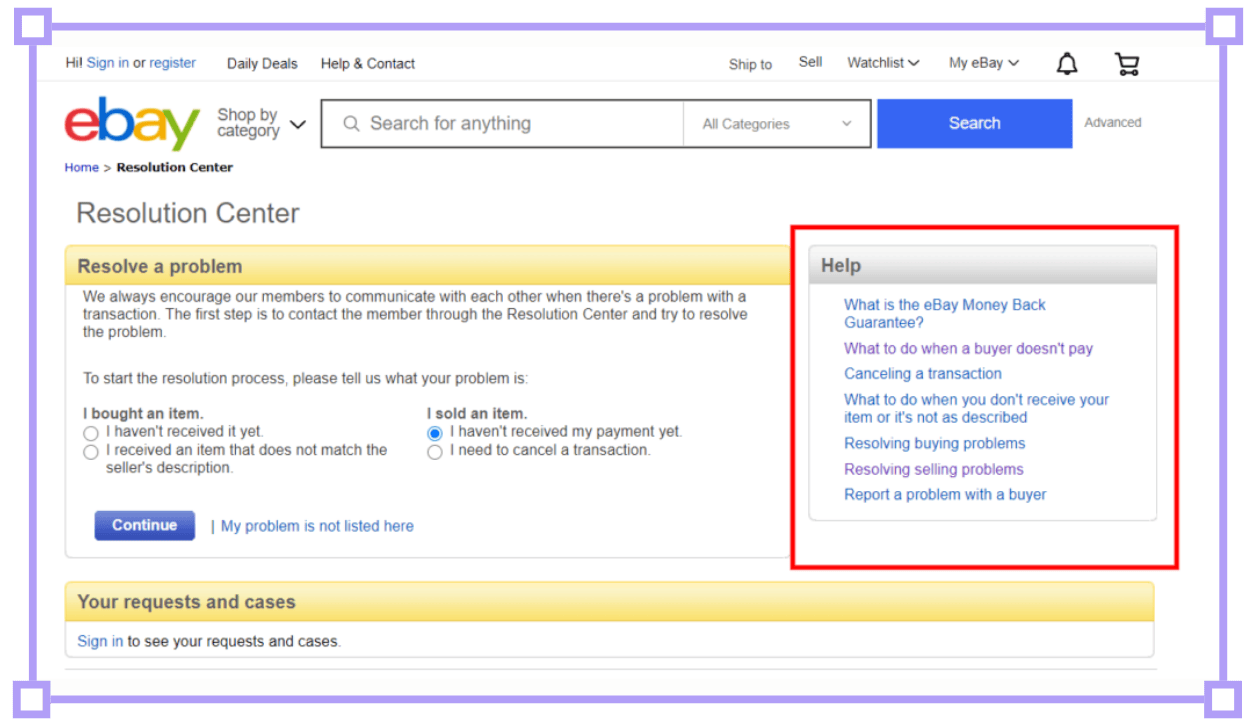Screen dimensions: 1246x726
Task: Expand the My eBay dropdown
Action: pyautogui.click(x=984, y=63)
